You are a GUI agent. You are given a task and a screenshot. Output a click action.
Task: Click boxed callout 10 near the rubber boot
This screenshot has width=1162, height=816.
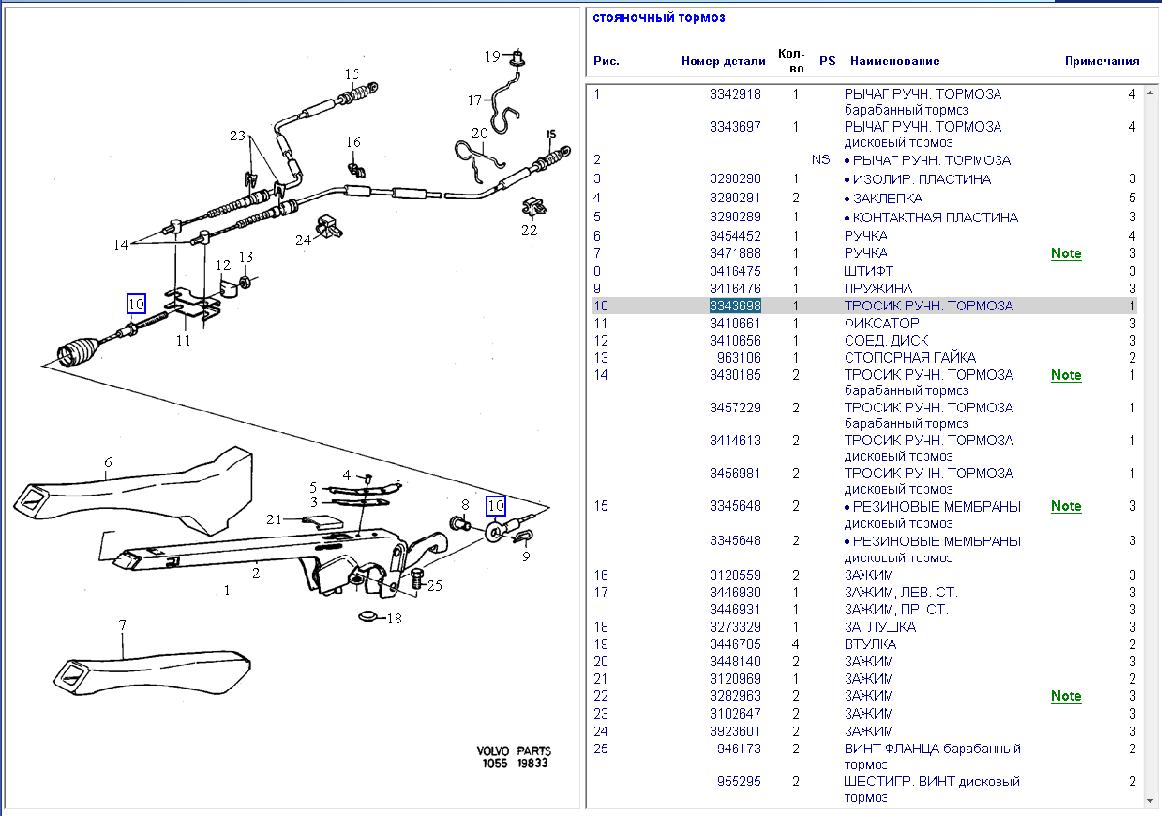[136, 303]
